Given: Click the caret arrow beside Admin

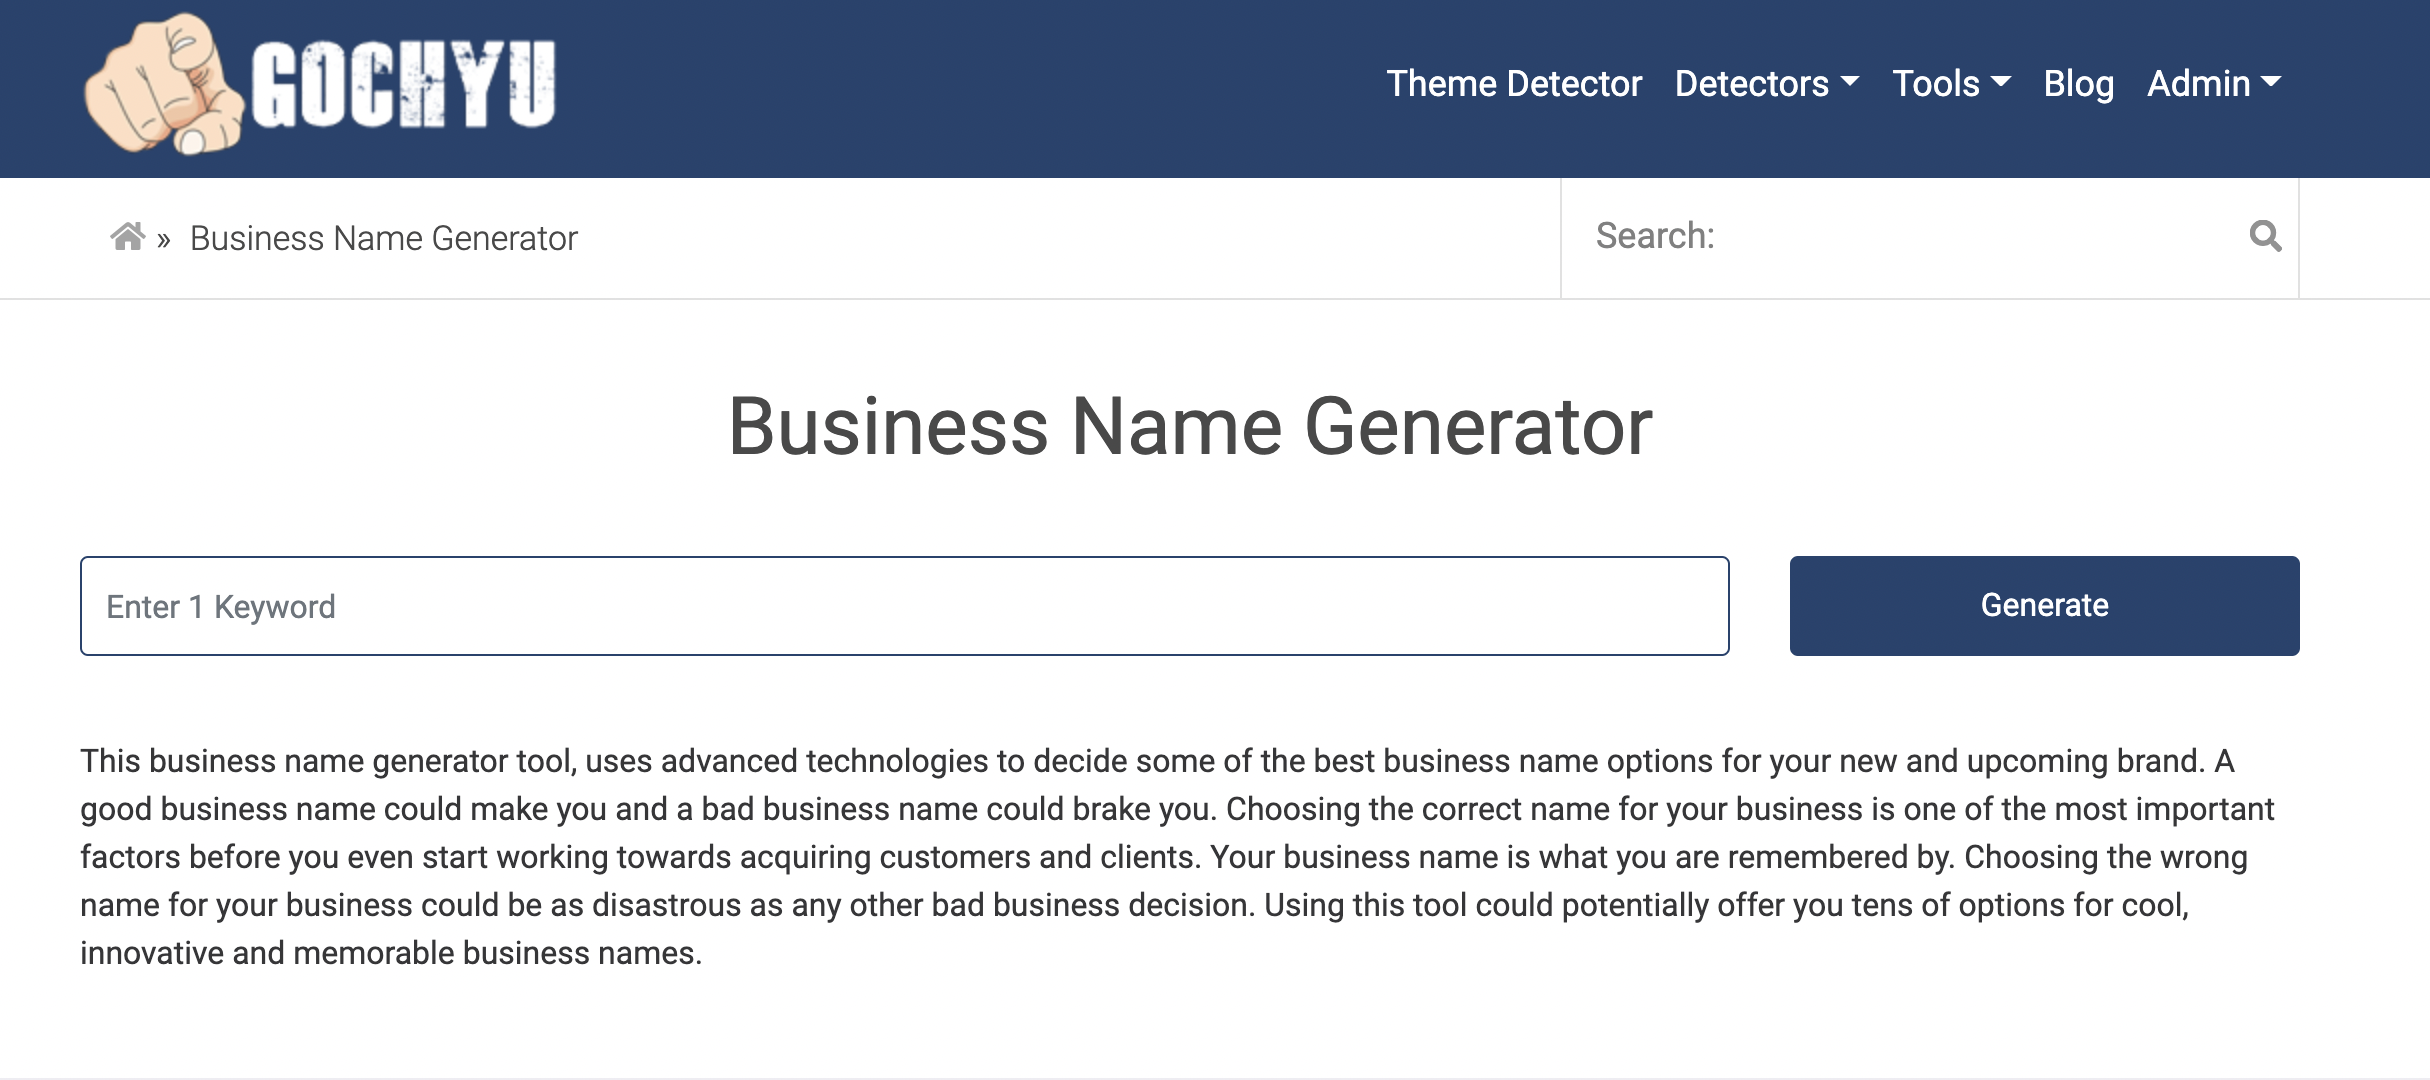Looking at the screenshot, I should click(2271, 82).
